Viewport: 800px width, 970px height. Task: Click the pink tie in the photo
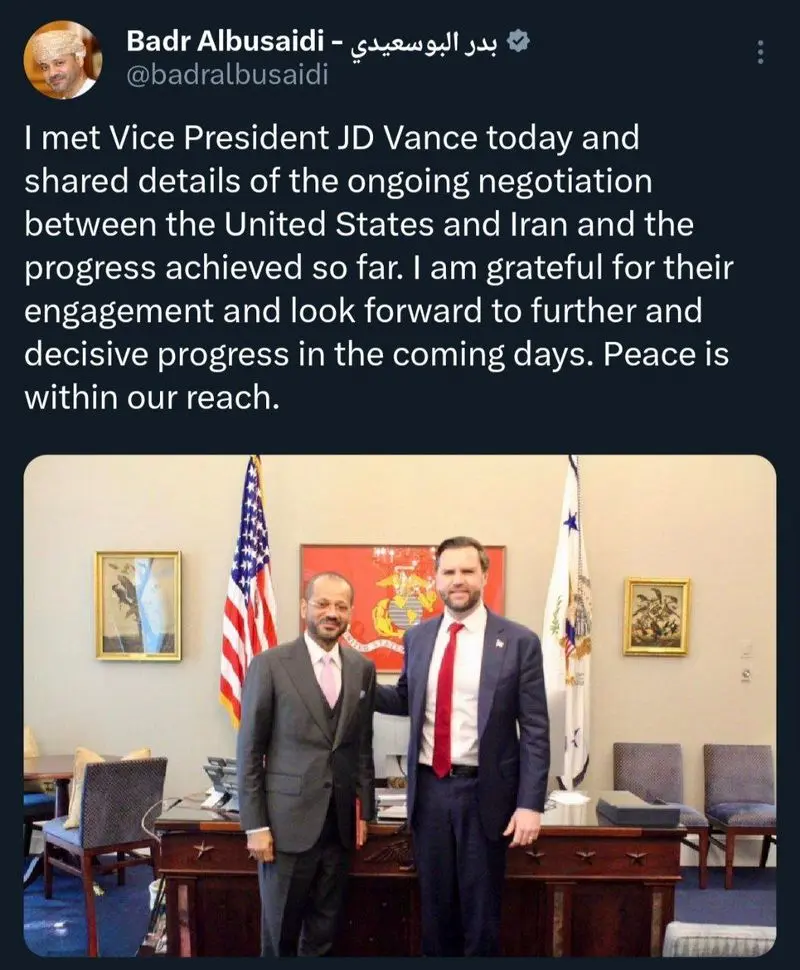click(329, 680)
